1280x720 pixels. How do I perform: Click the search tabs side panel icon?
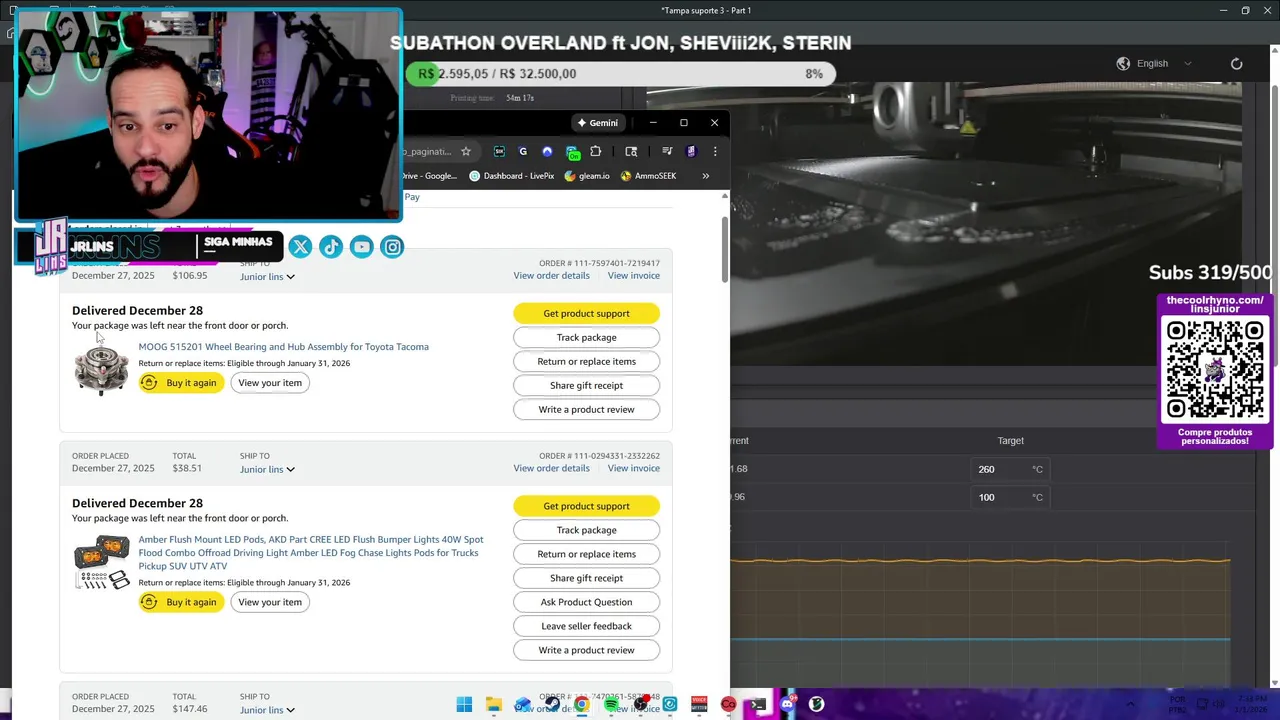tap(631, 151)
